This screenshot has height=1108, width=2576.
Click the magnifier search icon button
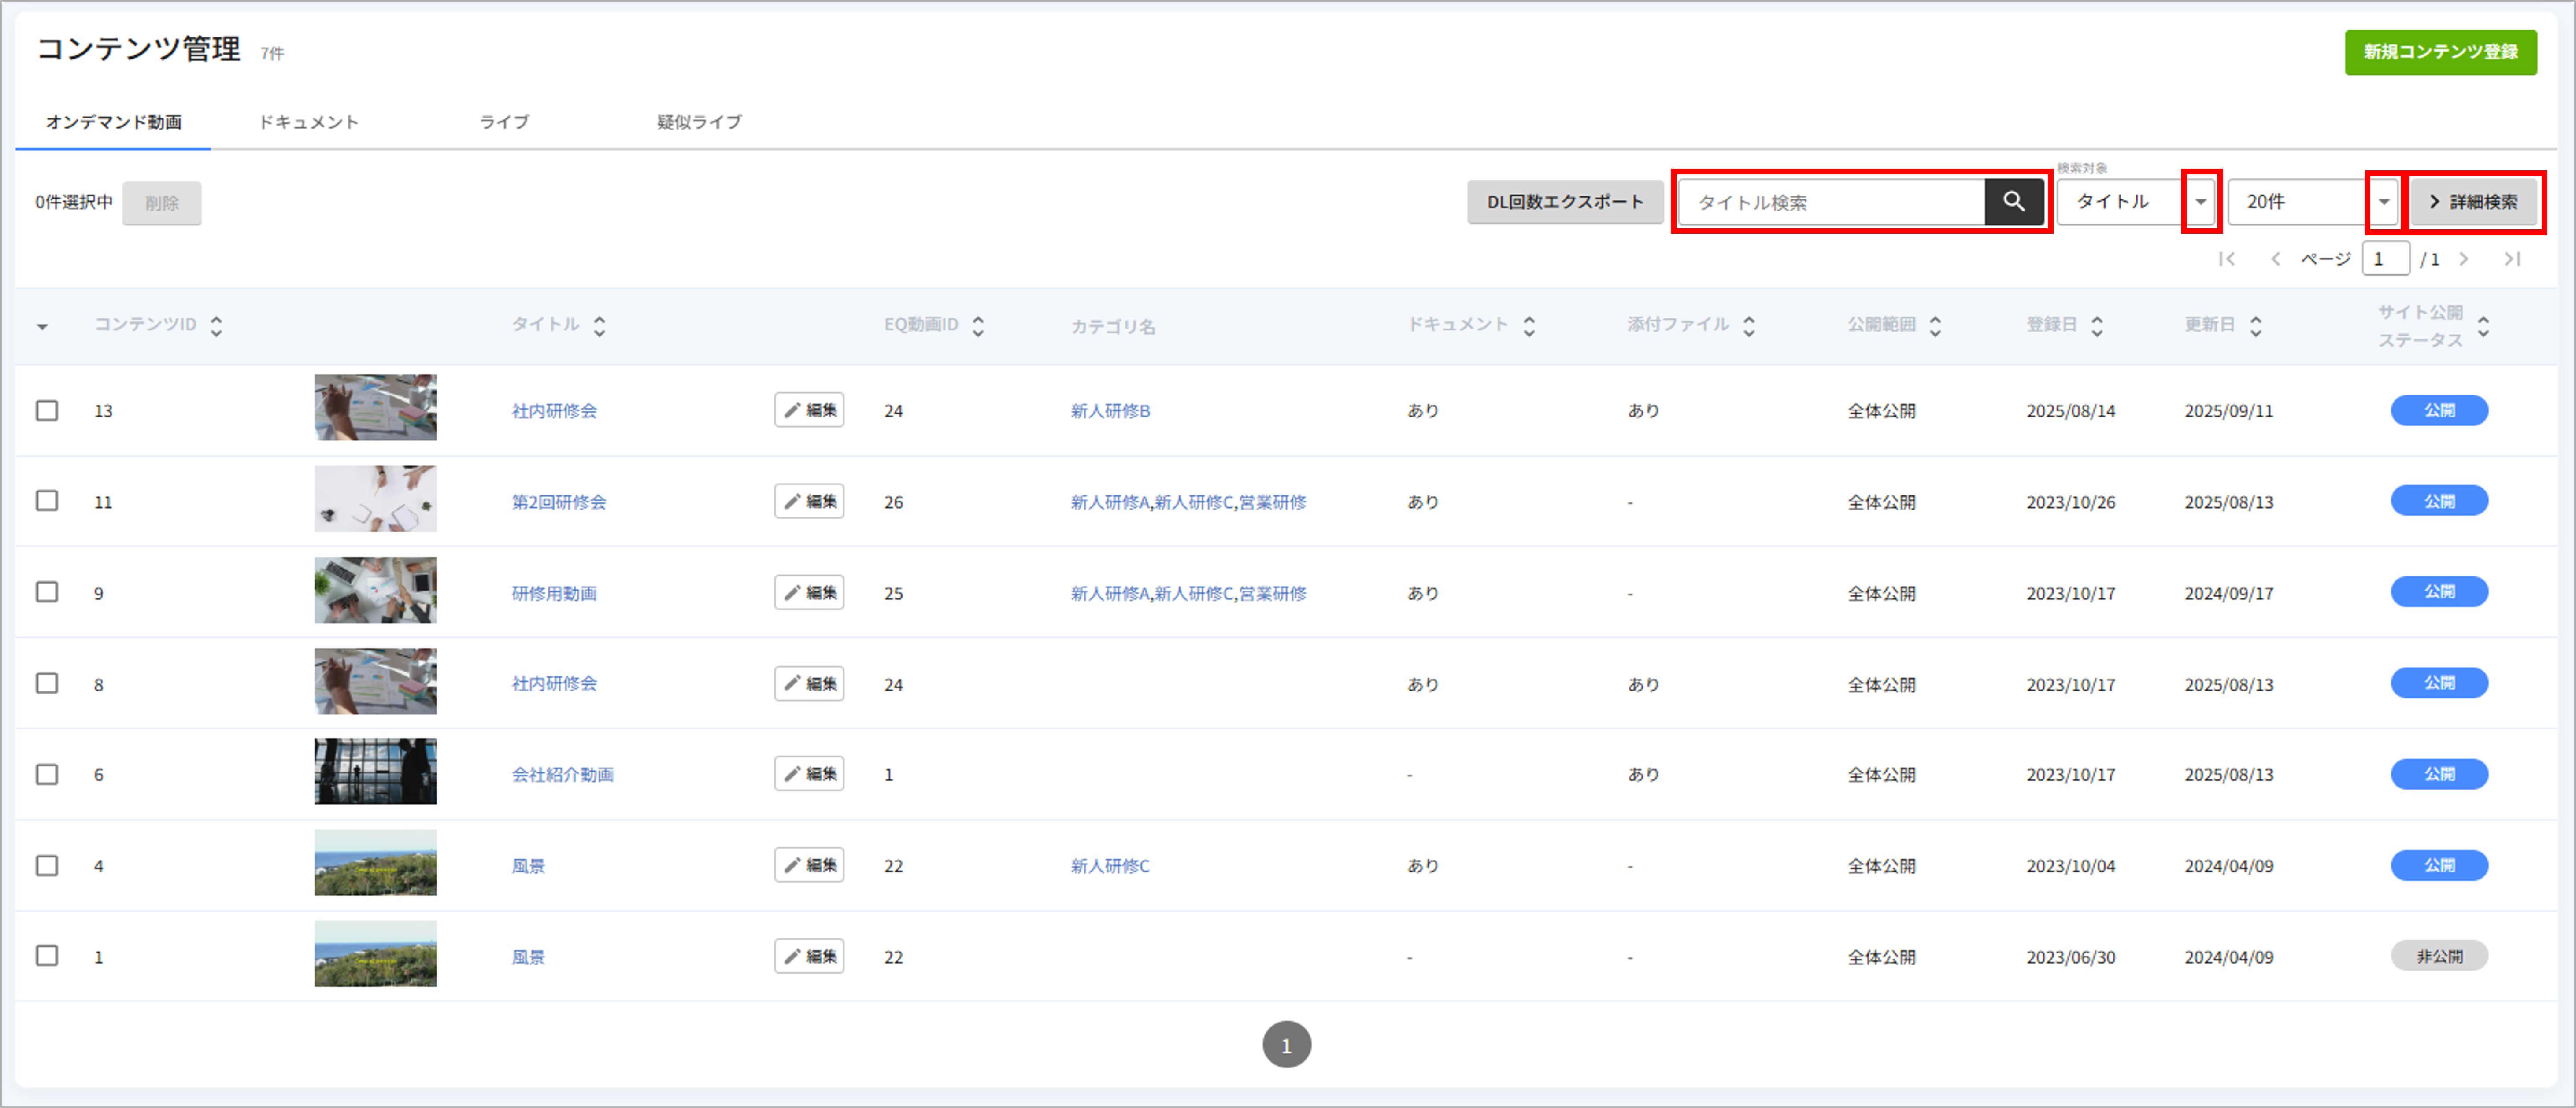pos(2013,202)
